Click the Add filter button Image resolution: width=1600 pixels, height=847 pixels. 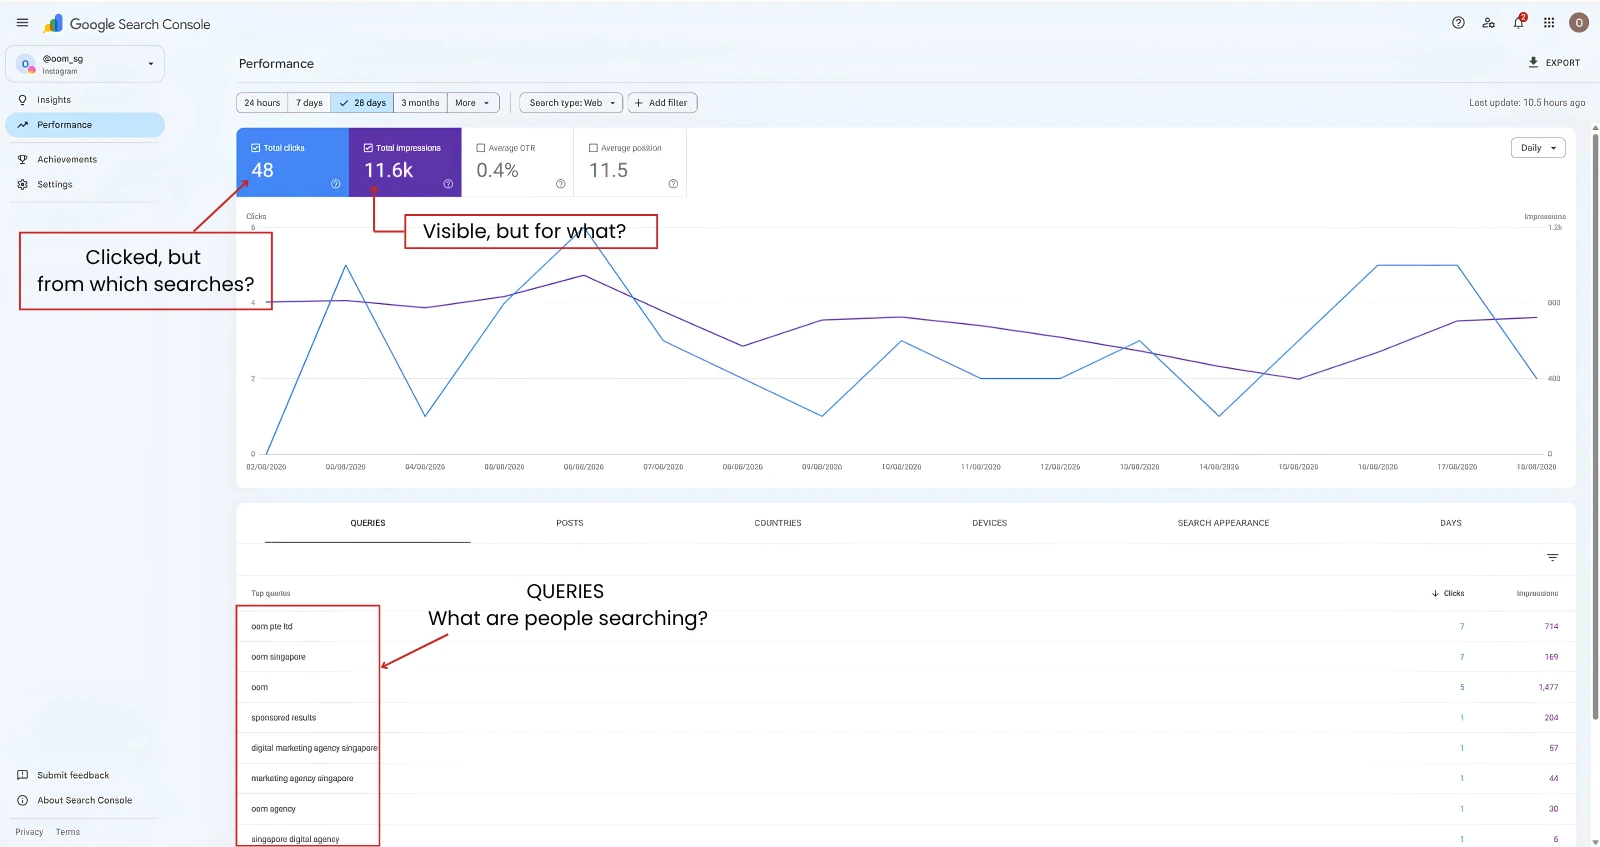point(662,103)
